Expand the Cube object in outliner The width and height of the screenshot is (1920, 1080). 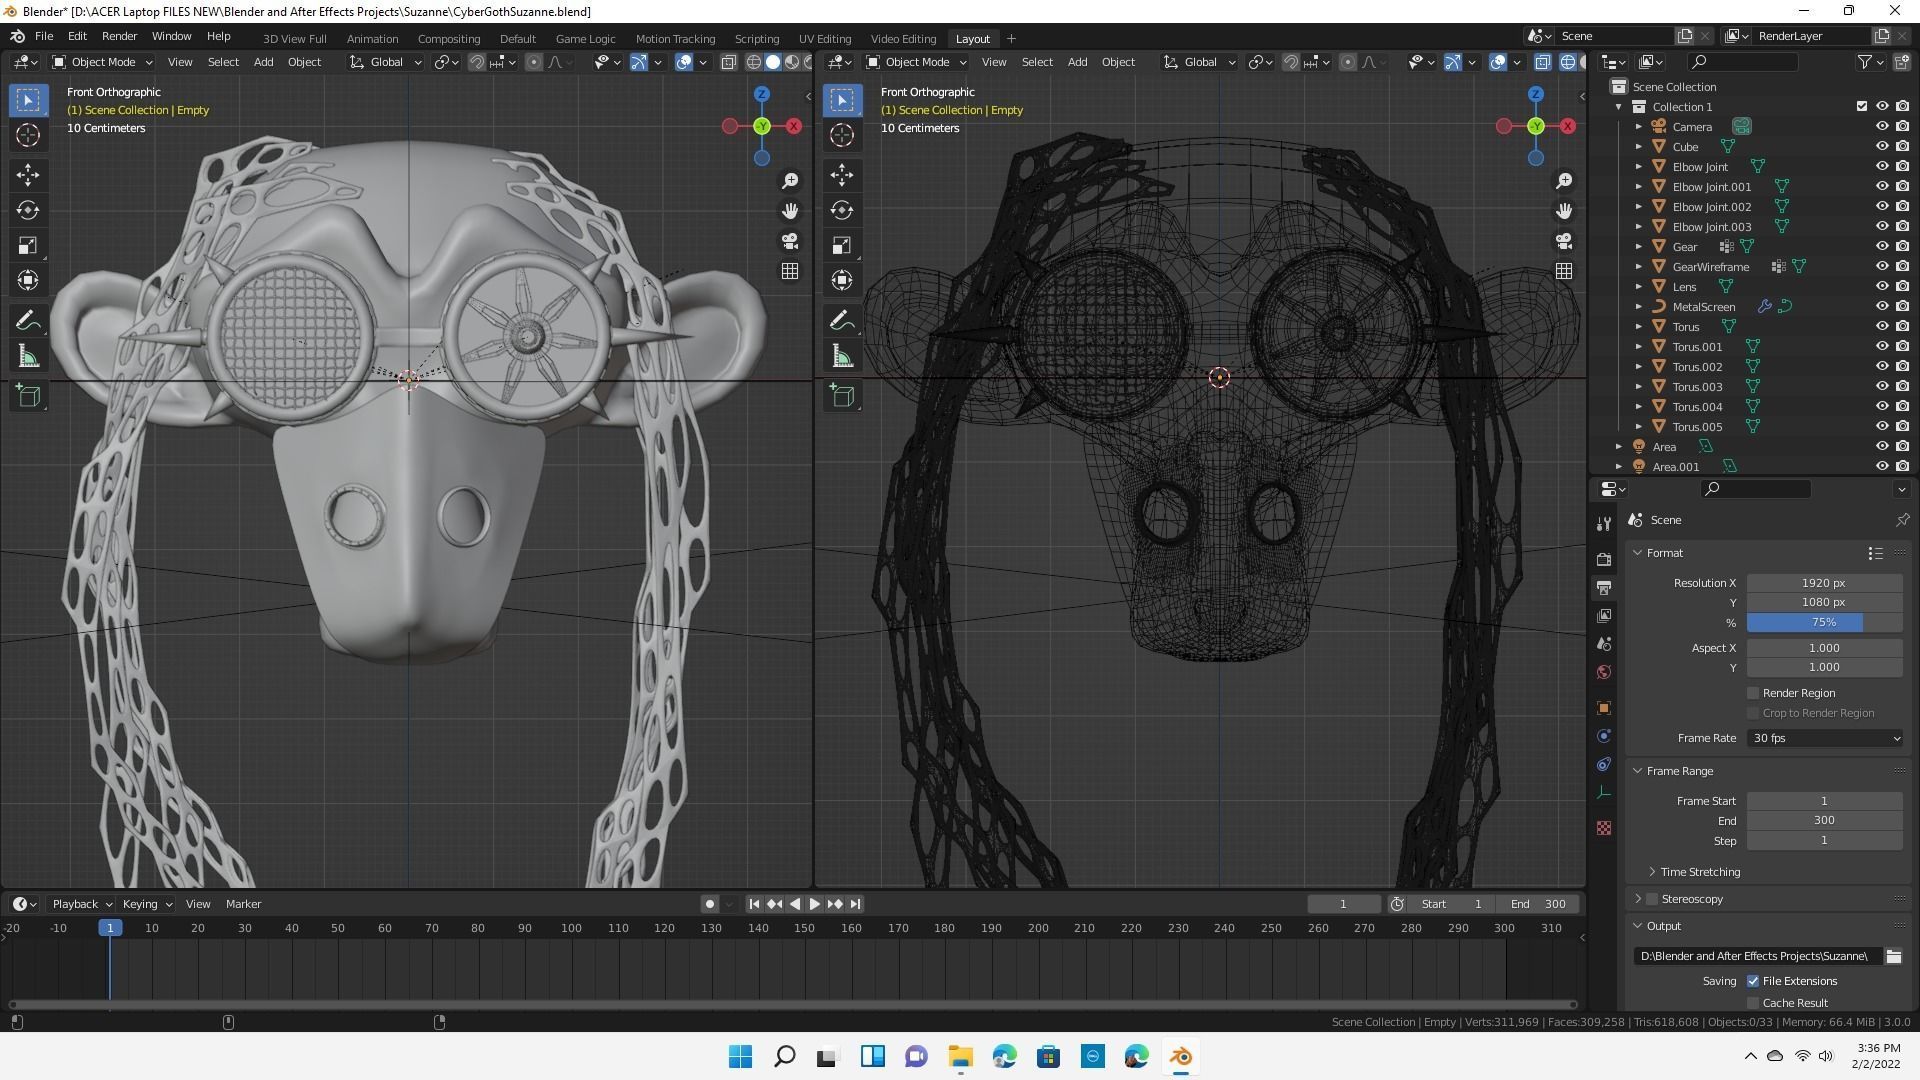(1639, 146)
